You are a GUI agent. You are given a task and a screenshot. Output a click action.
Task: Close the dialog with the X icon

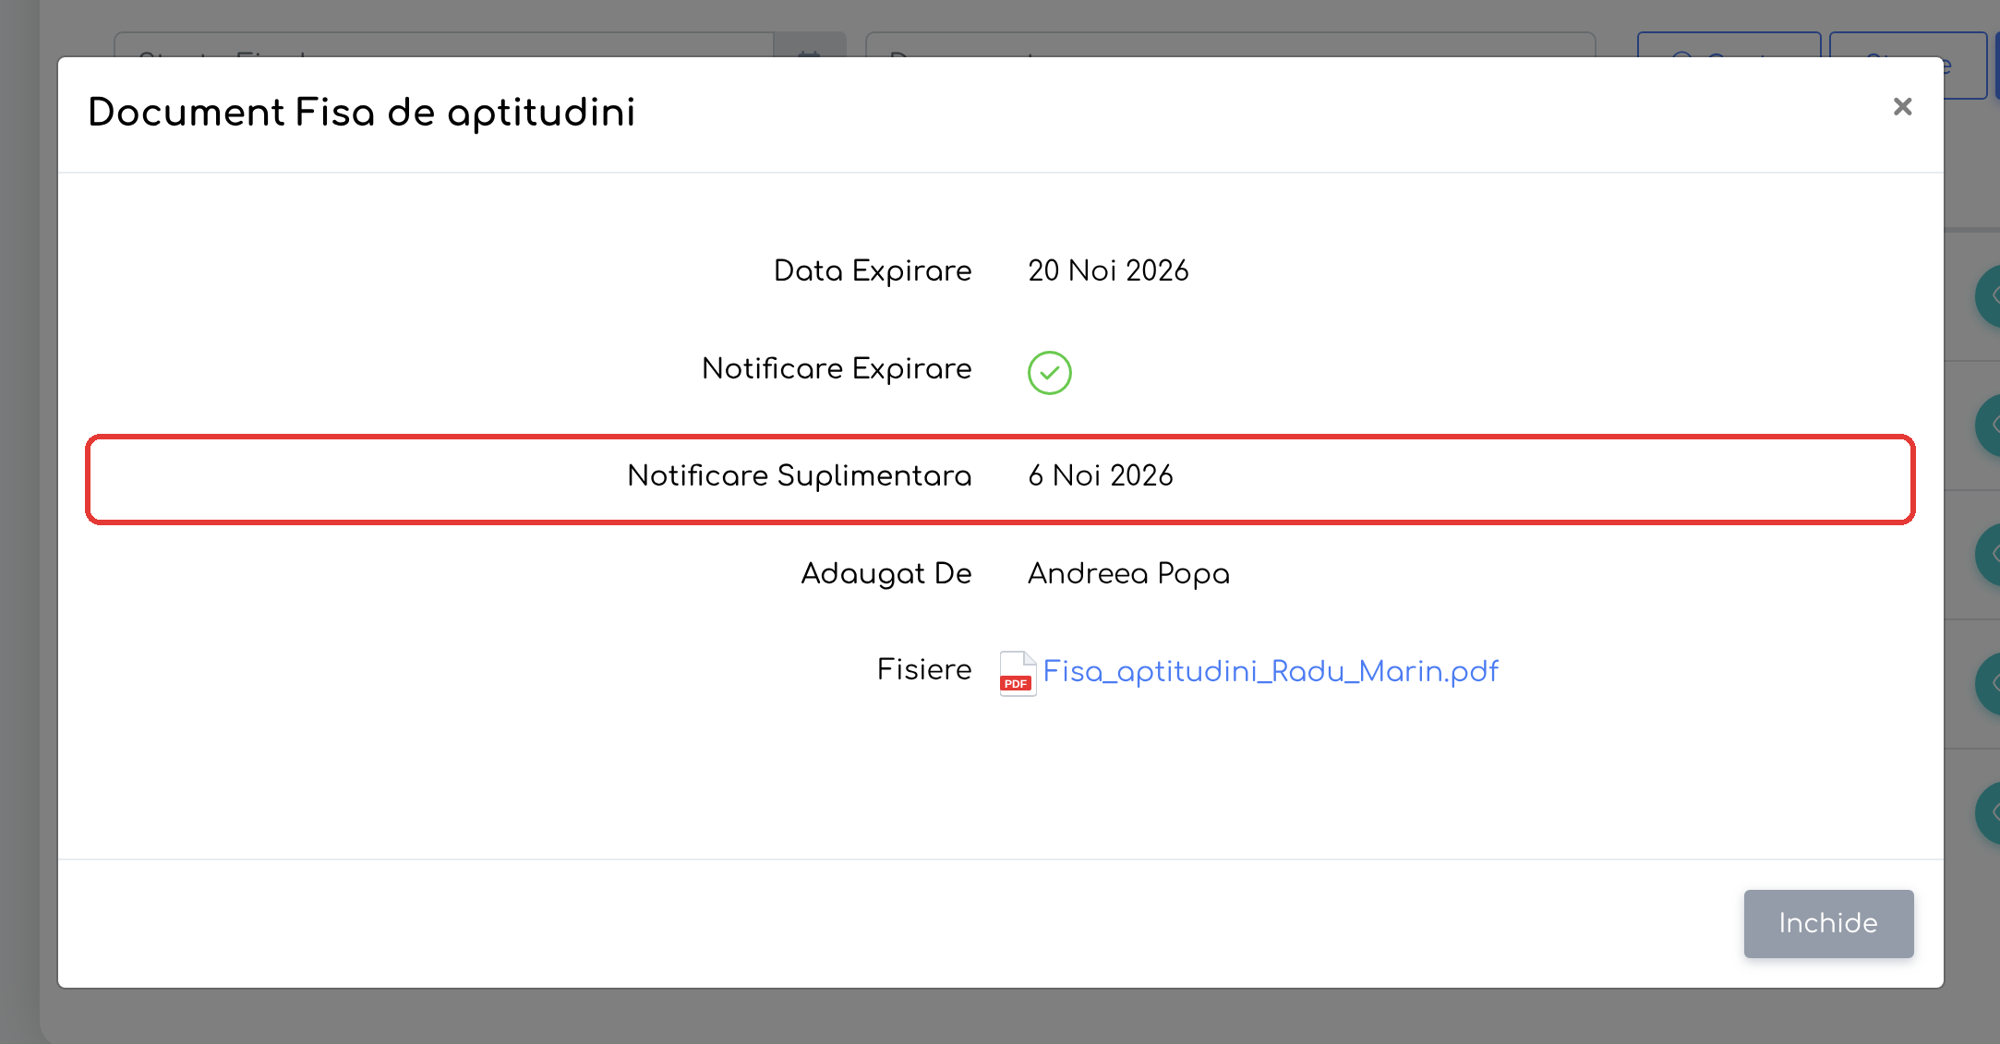click(x=1902, y=107)
